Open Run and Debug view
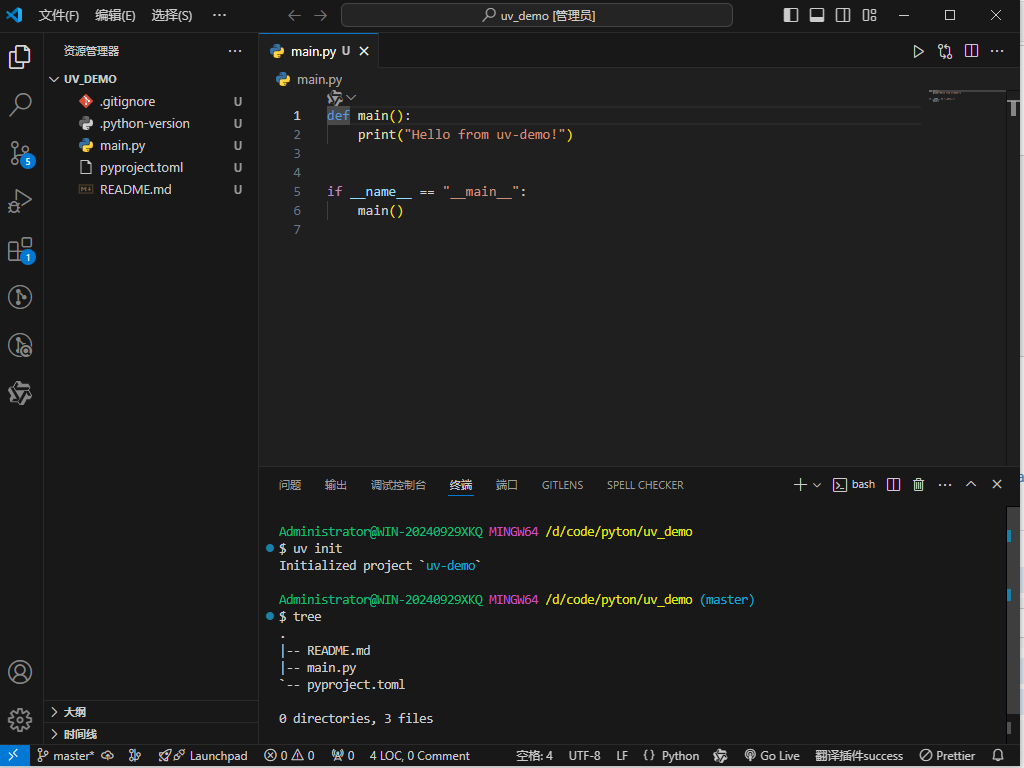The width and height of the screenshot is (1024, 768). pyautogui.click(x=20, y=201)
